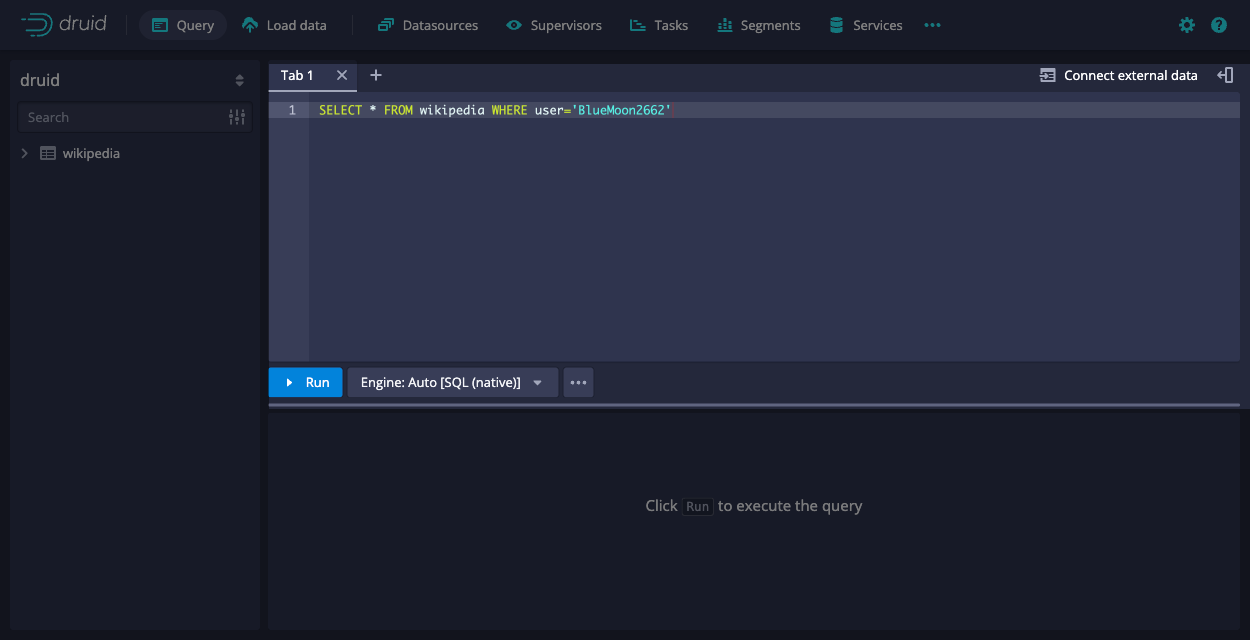Open the help question mark menu
1250x640 pixels.
[x=1219, y=25]
